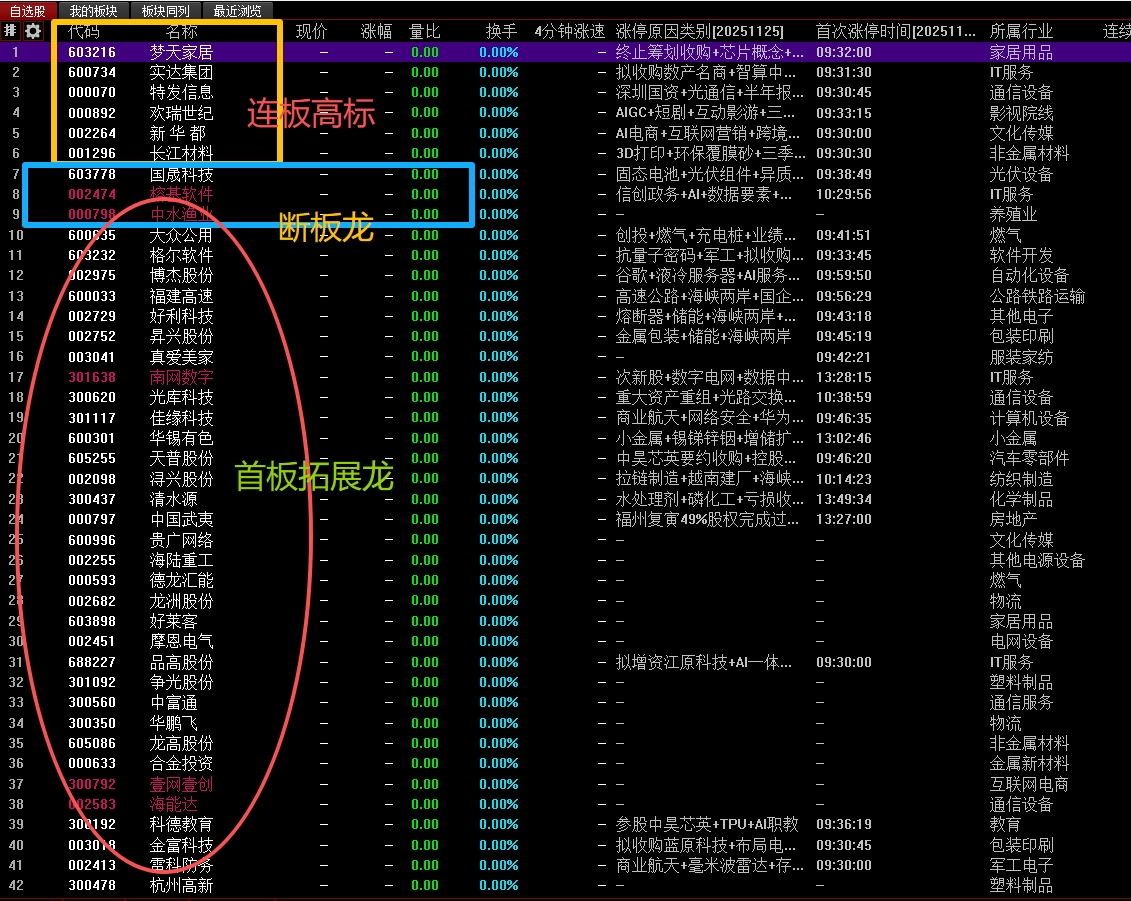
Task: Select stock row 杭州高新
Action: (566, 885)
